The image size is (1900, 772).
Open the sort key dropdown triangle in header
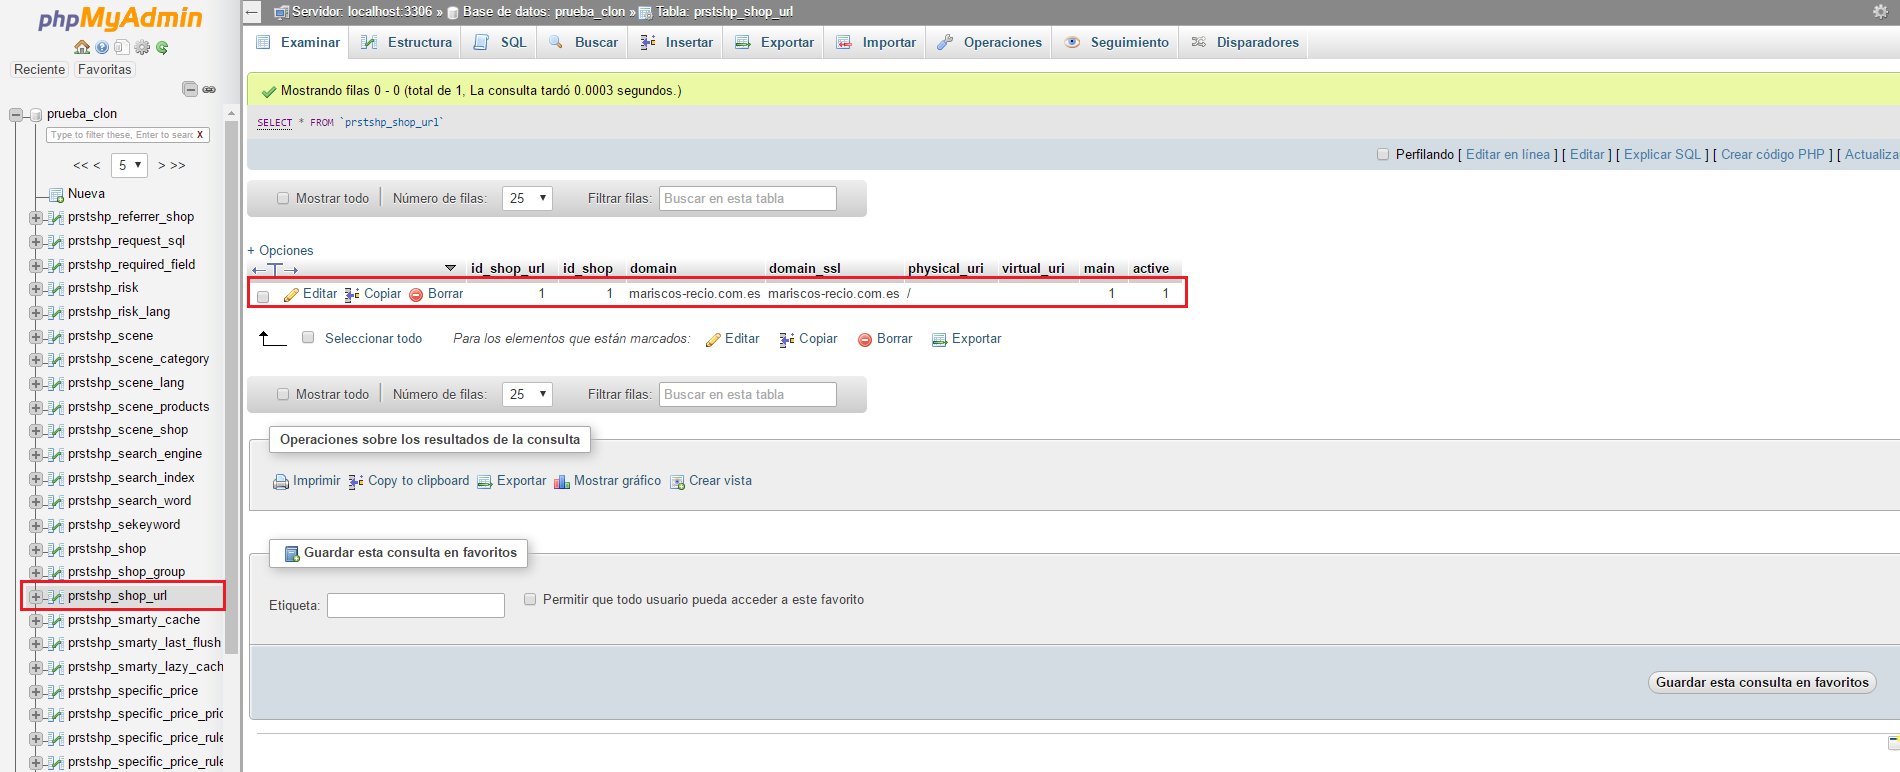(x=450, y=268)
